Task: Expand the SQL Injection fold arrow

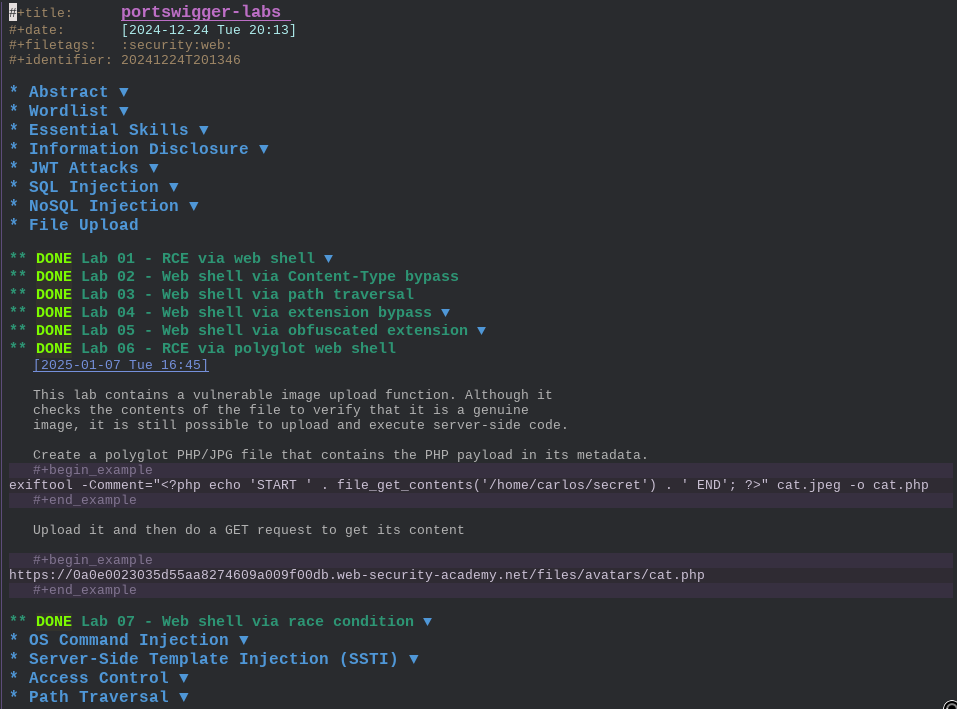Action: point(174,187)
